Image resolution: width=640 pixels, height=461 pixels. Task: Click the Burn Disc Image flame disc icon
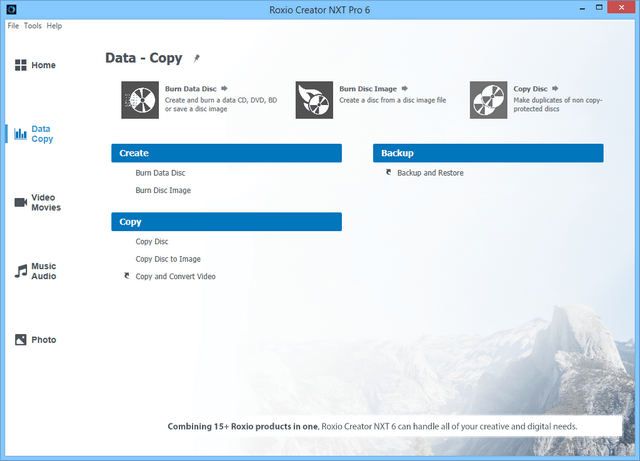pos(314,100)
